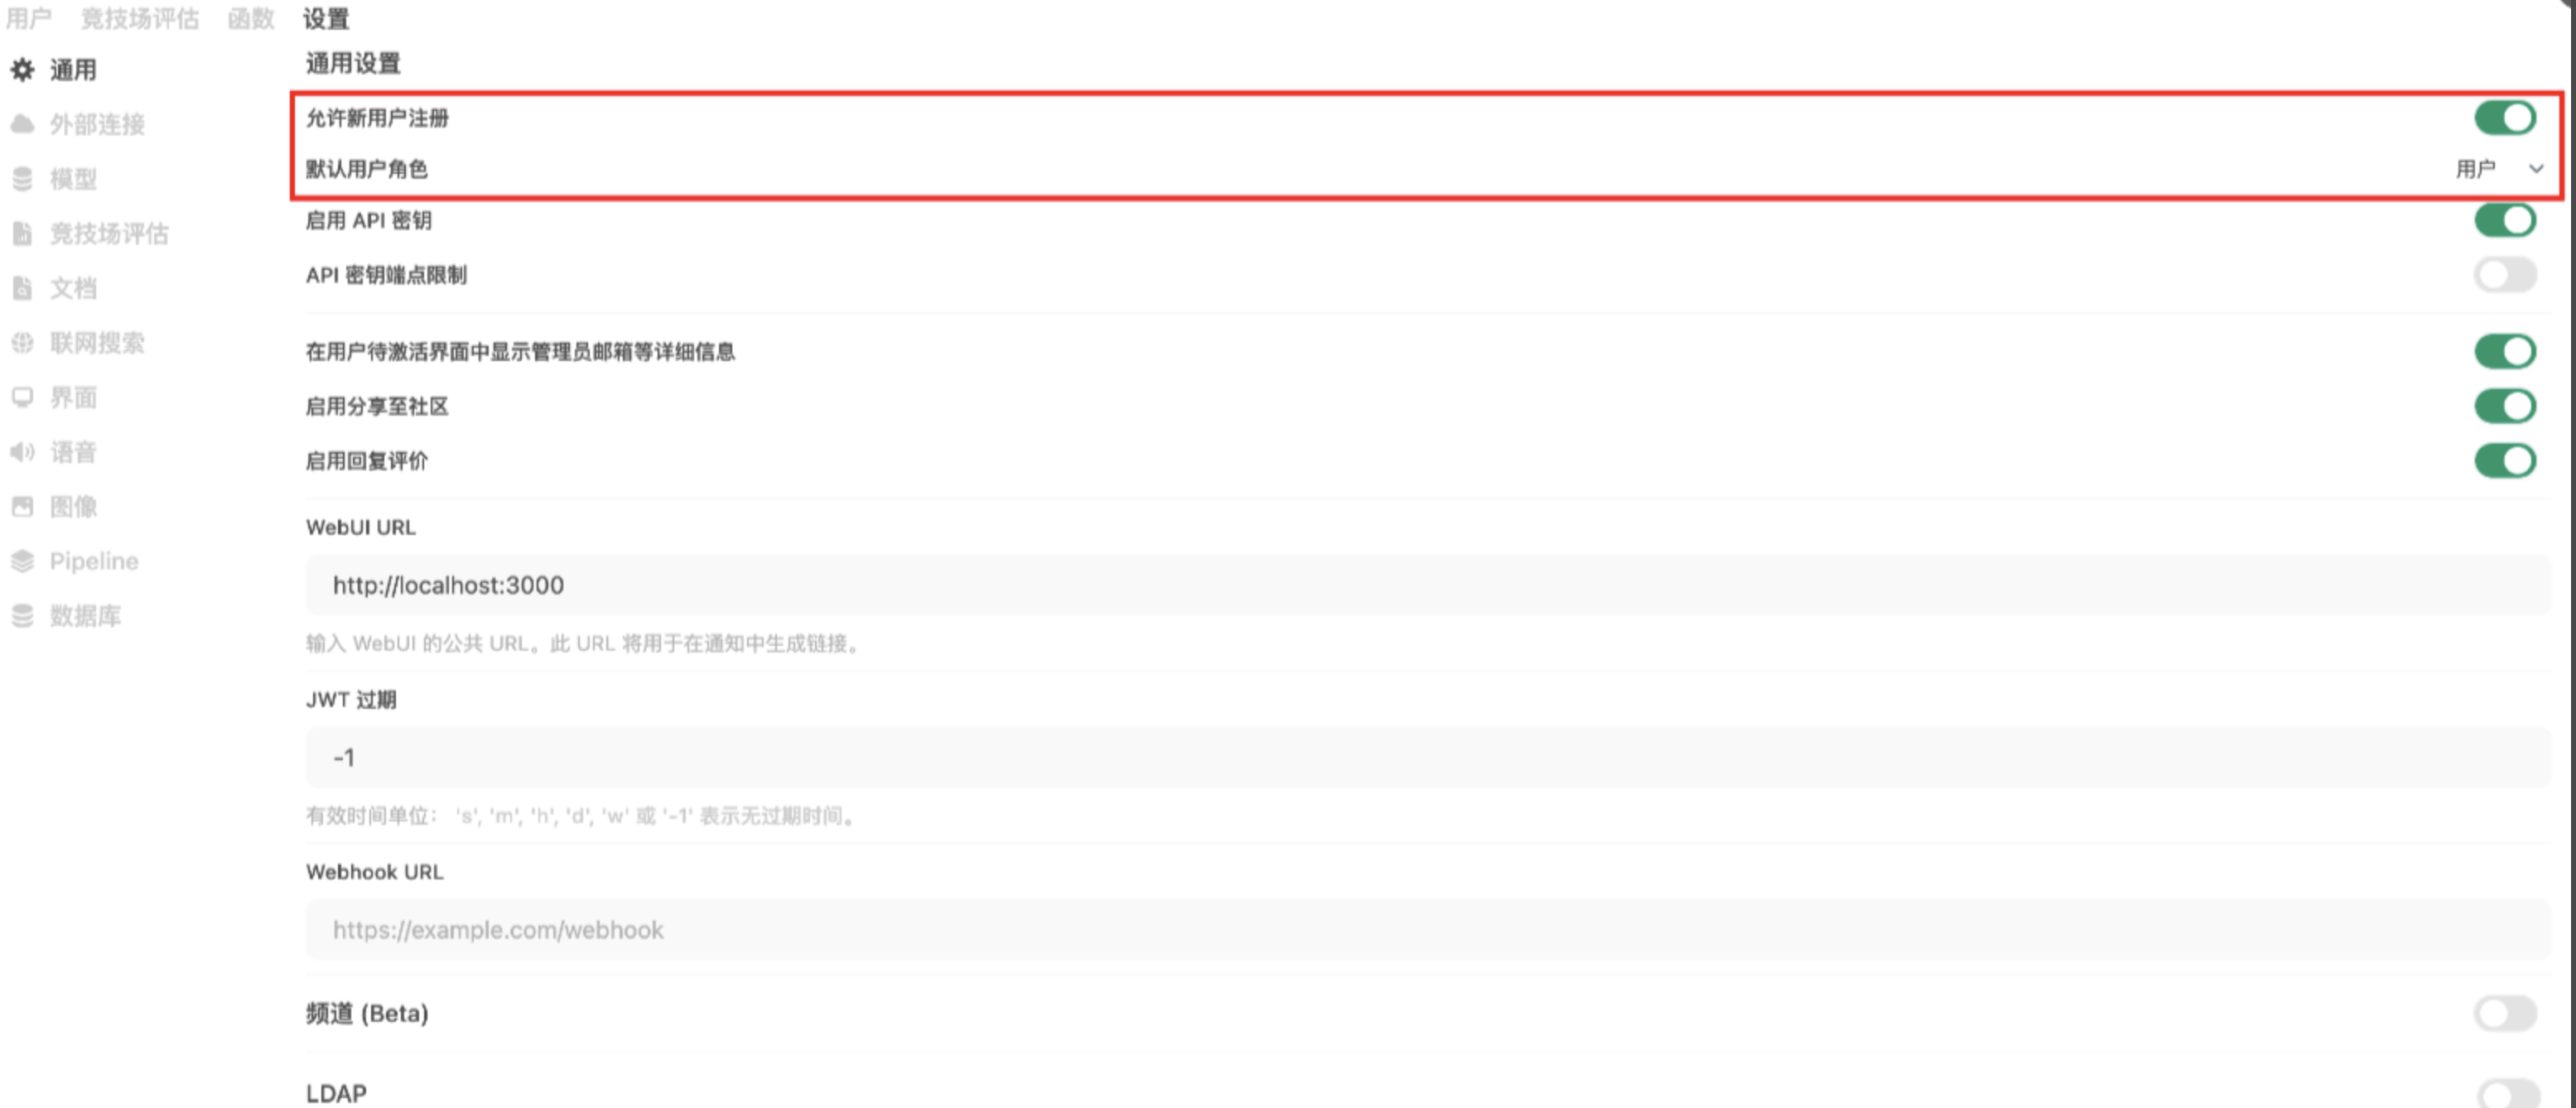Open the 默认用户角色 dropdown

pyautogui.click(x=2499, y=169)
